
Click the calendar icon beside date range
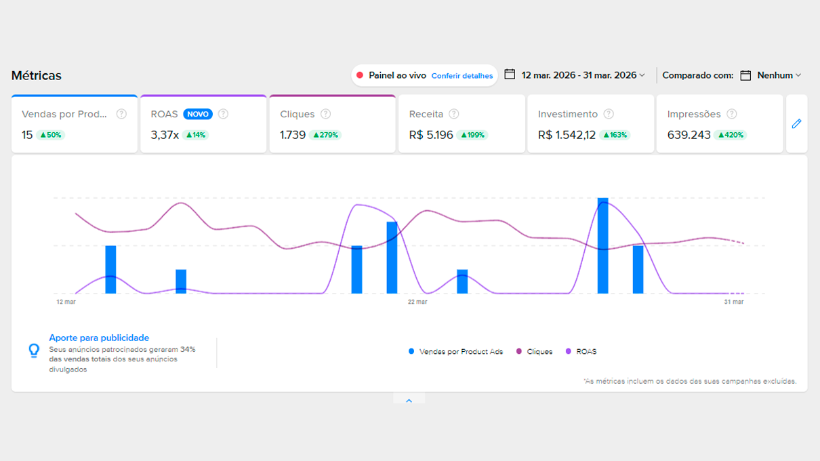pos(509,75)
